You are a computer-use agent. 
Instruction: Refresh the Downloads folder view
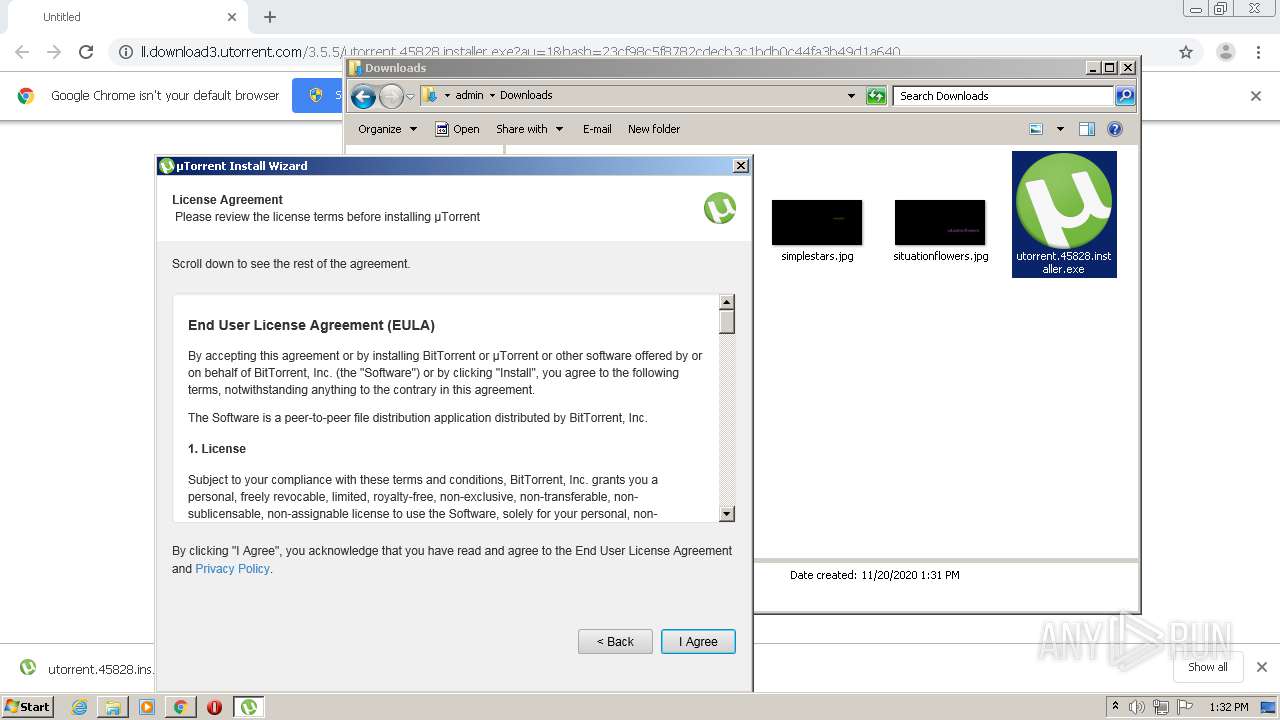point(876,96)
